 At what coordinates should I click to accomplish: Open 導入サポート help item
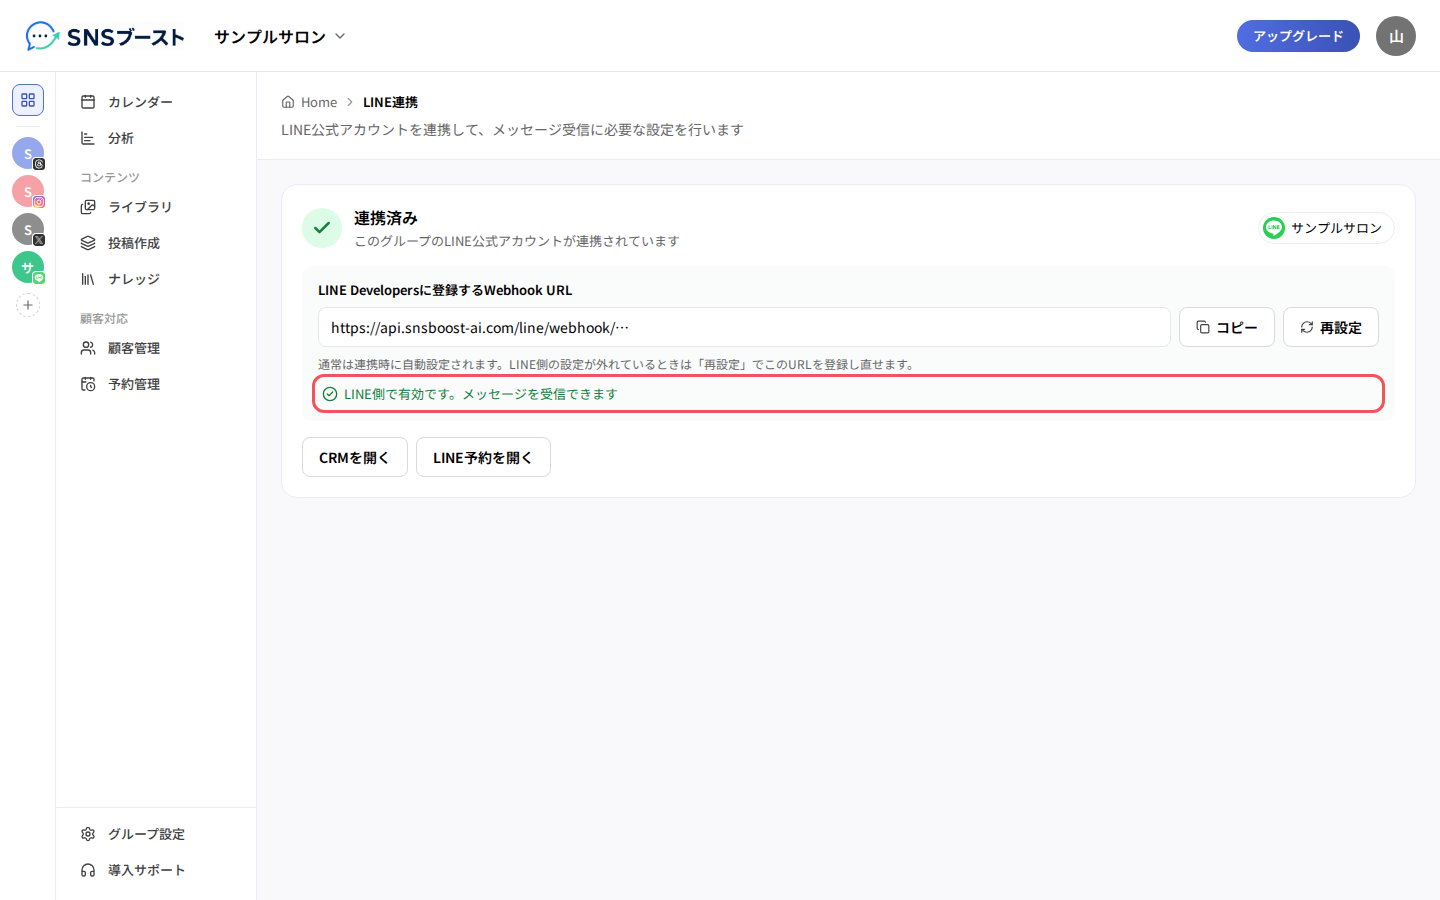point(156,870)
